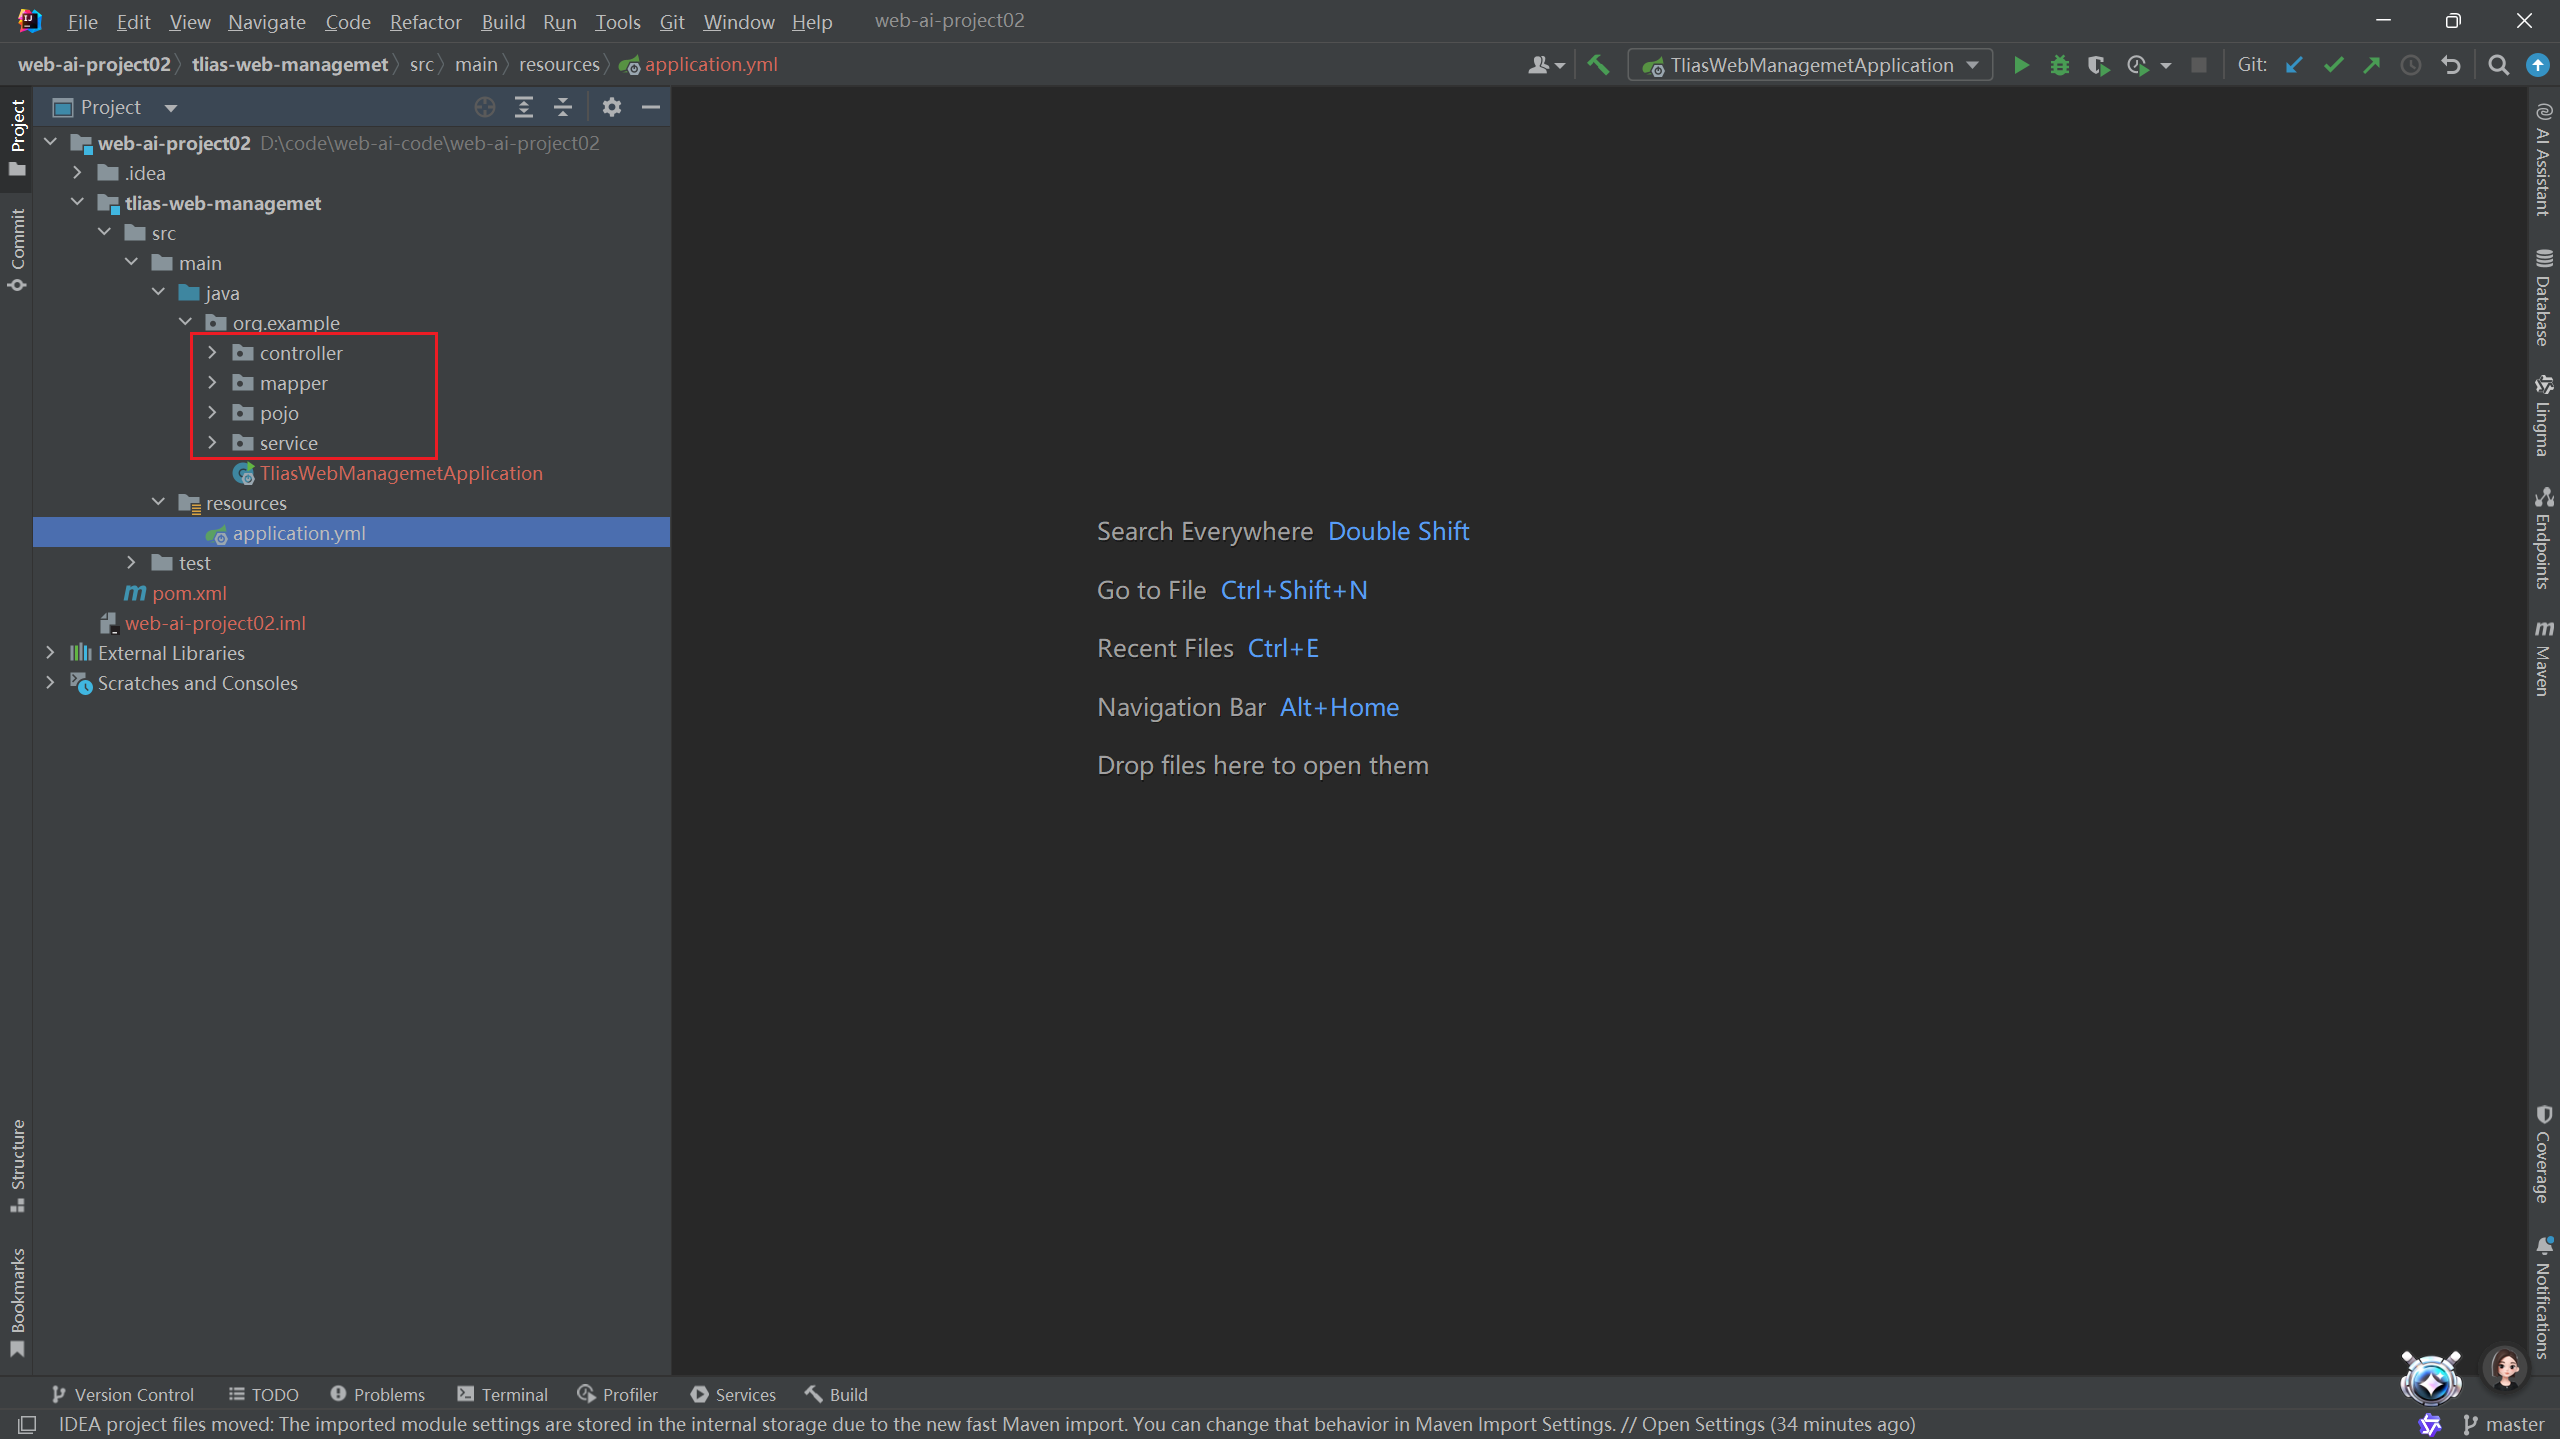Open pom.xml in project tree
Viewport: 2560px width, 1439px height.
(189, 593)
